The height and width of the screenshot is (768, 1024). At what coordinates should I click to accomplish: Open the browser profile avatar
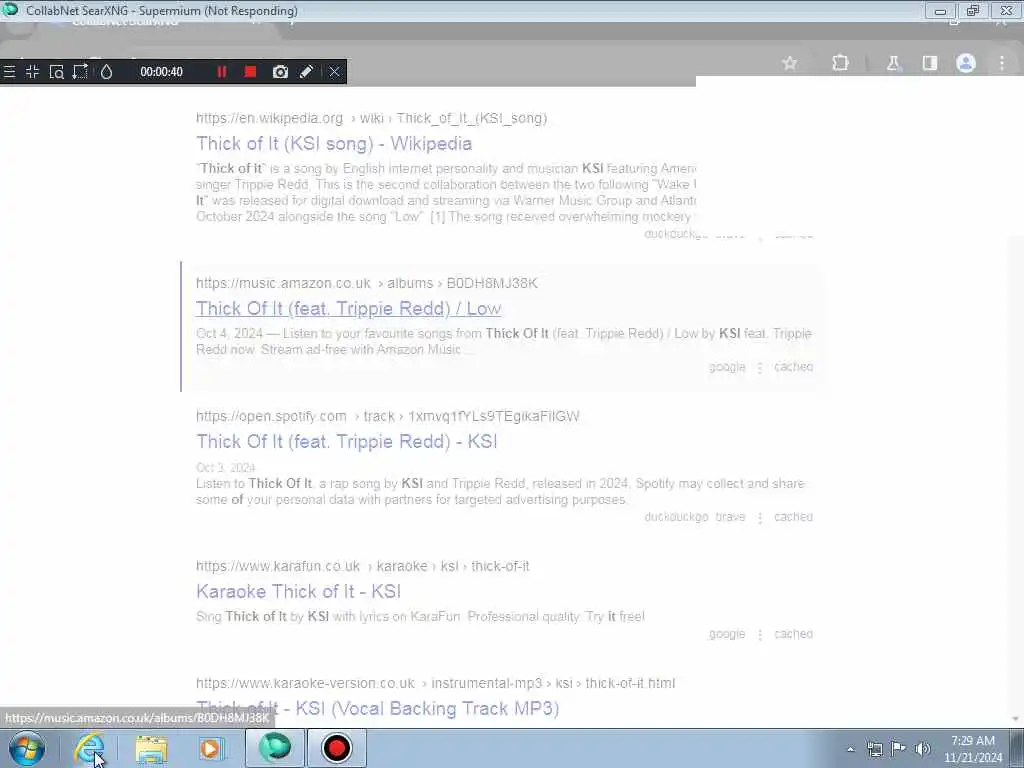[966, 63]
